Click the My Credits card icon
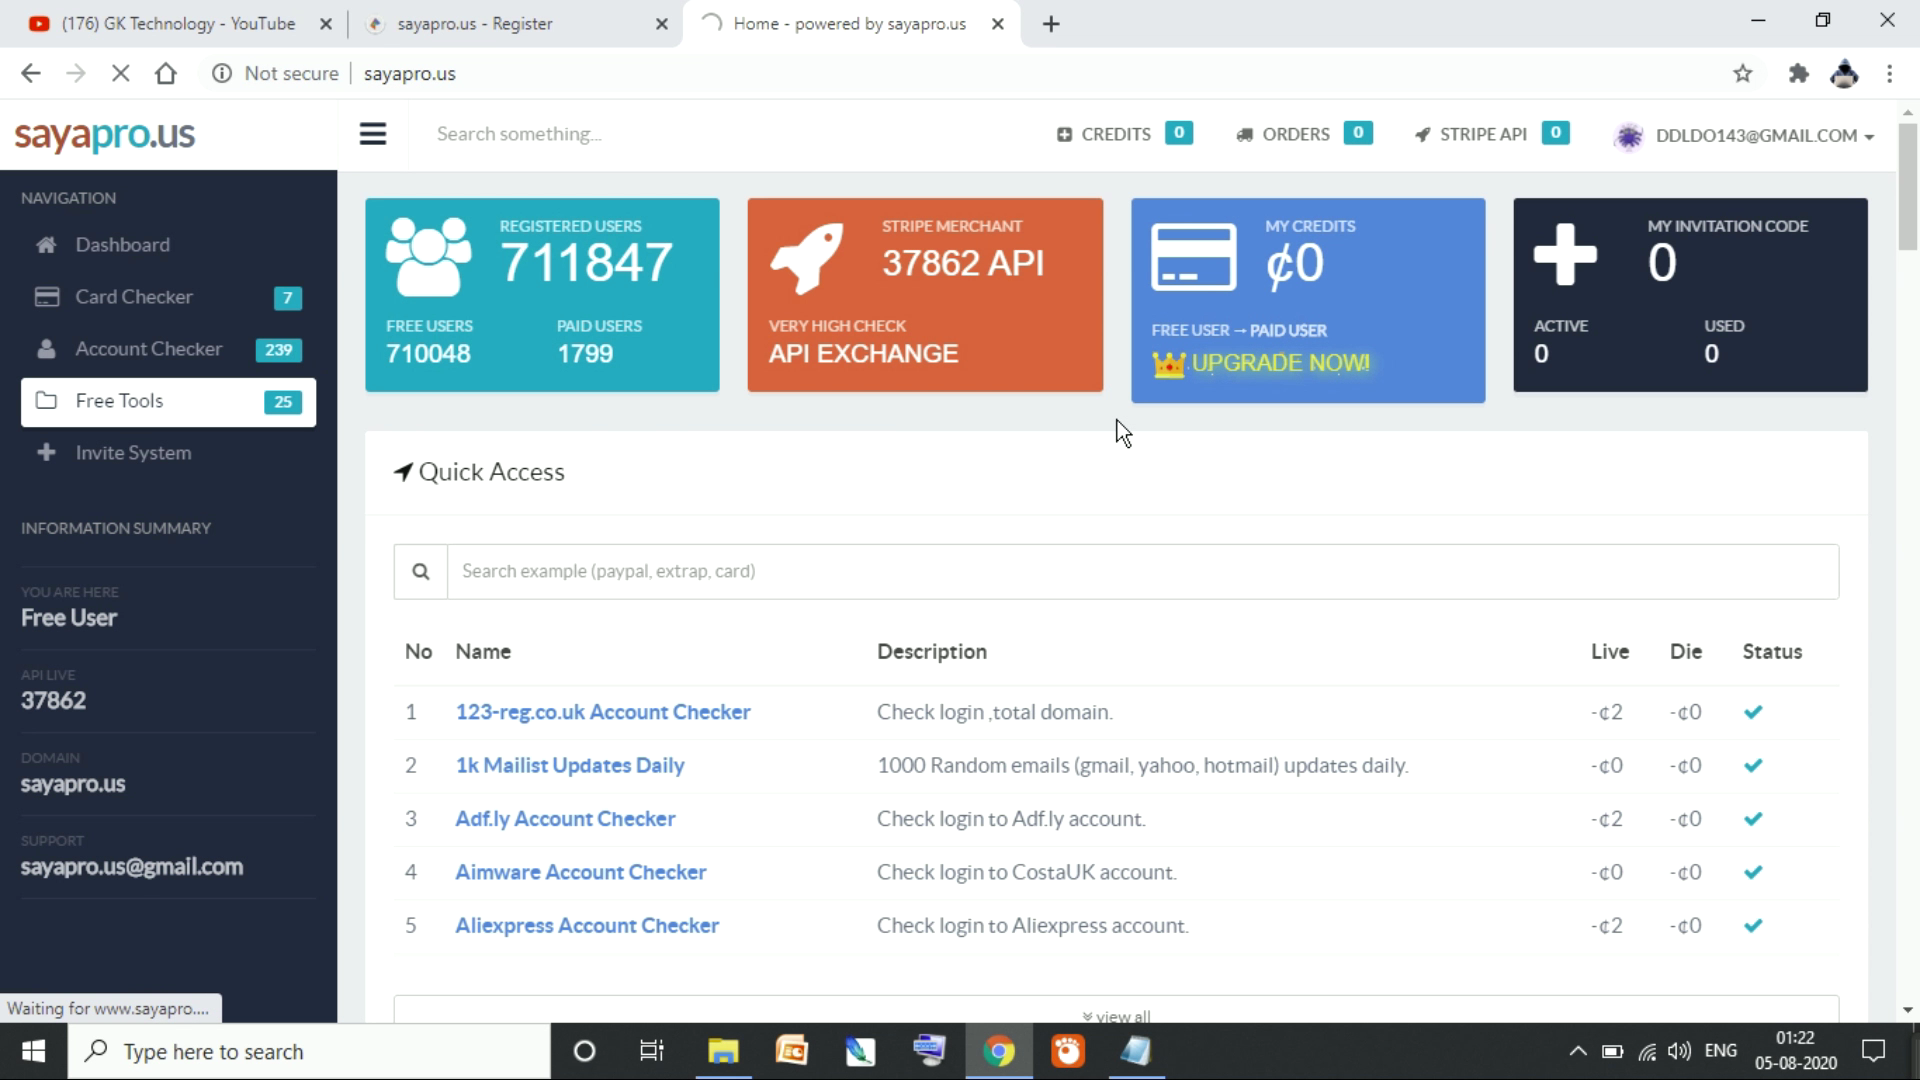Viewport: 1920px width, 1080px height. 1193,257
